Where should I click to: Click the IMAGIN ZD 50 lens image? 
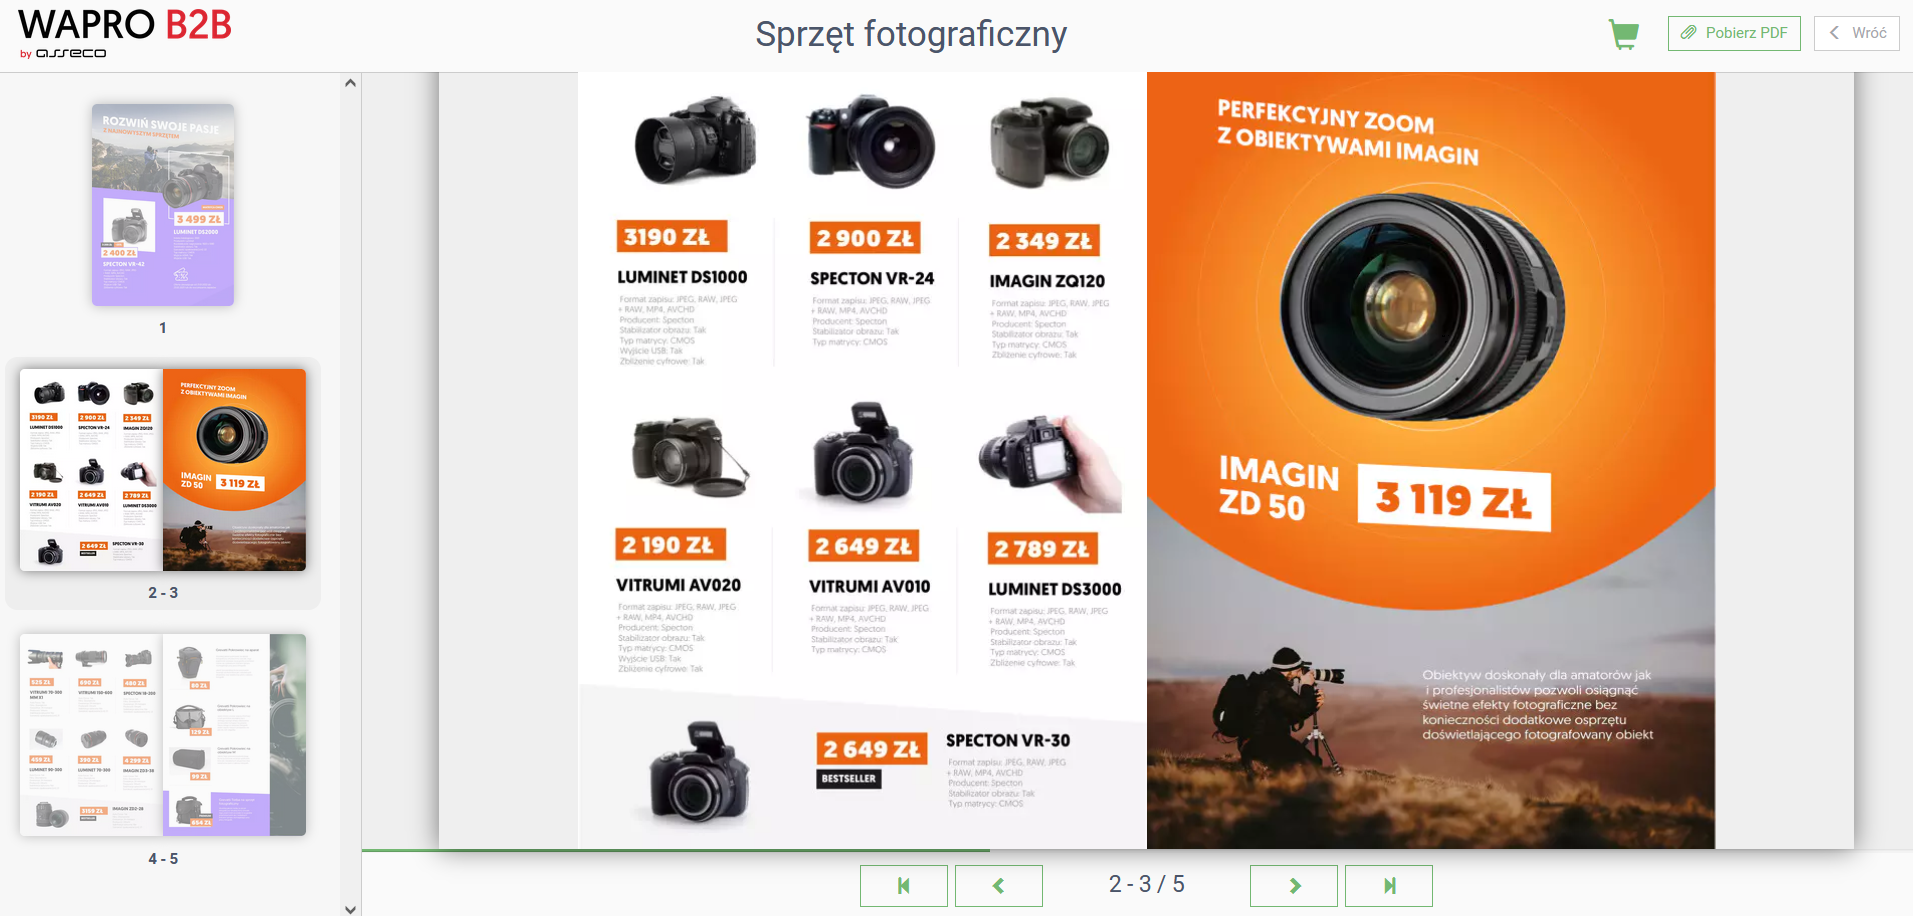1422,306
